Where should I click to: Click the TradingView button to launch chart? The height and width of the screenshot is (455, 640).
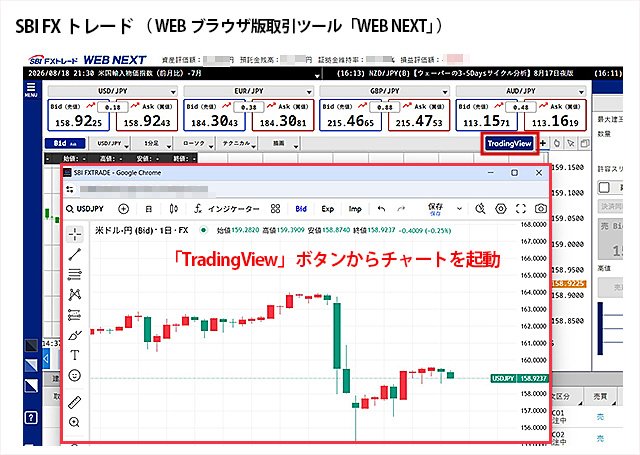point(509,143)
